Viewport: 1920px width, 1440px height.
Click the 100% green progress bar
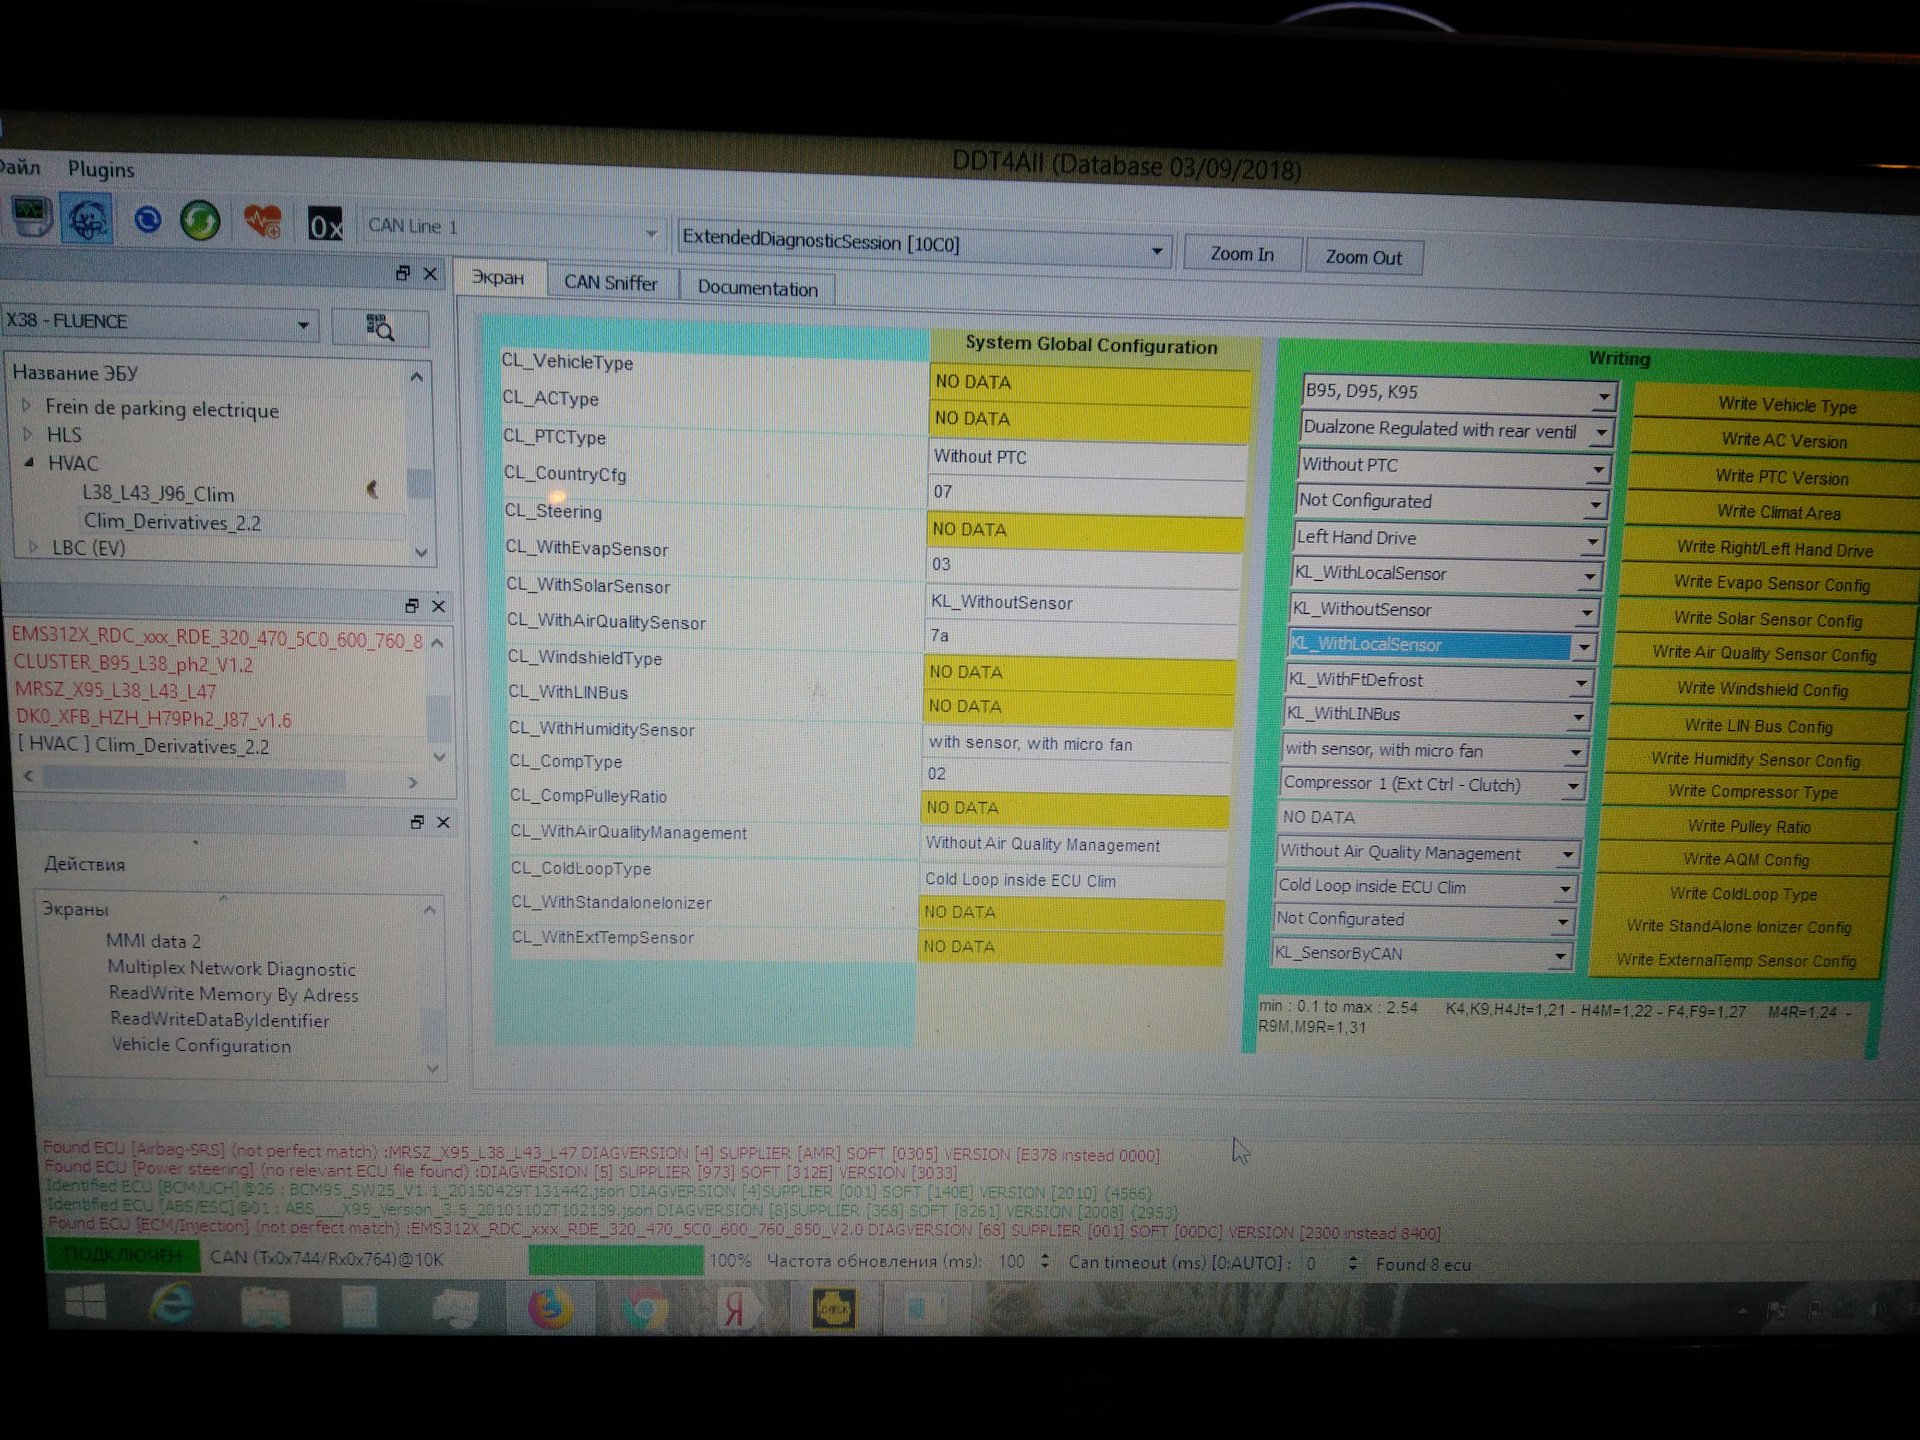coord(615,1260)
